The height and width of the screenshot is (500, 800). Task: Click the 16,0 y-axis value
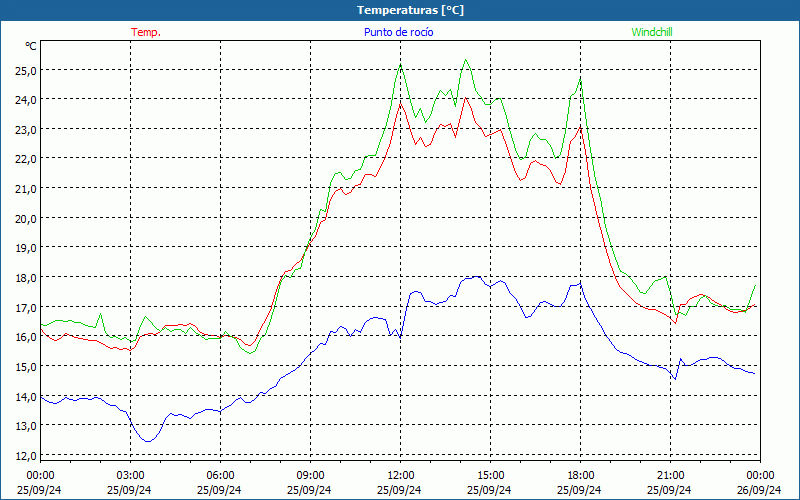coord(26,337)
